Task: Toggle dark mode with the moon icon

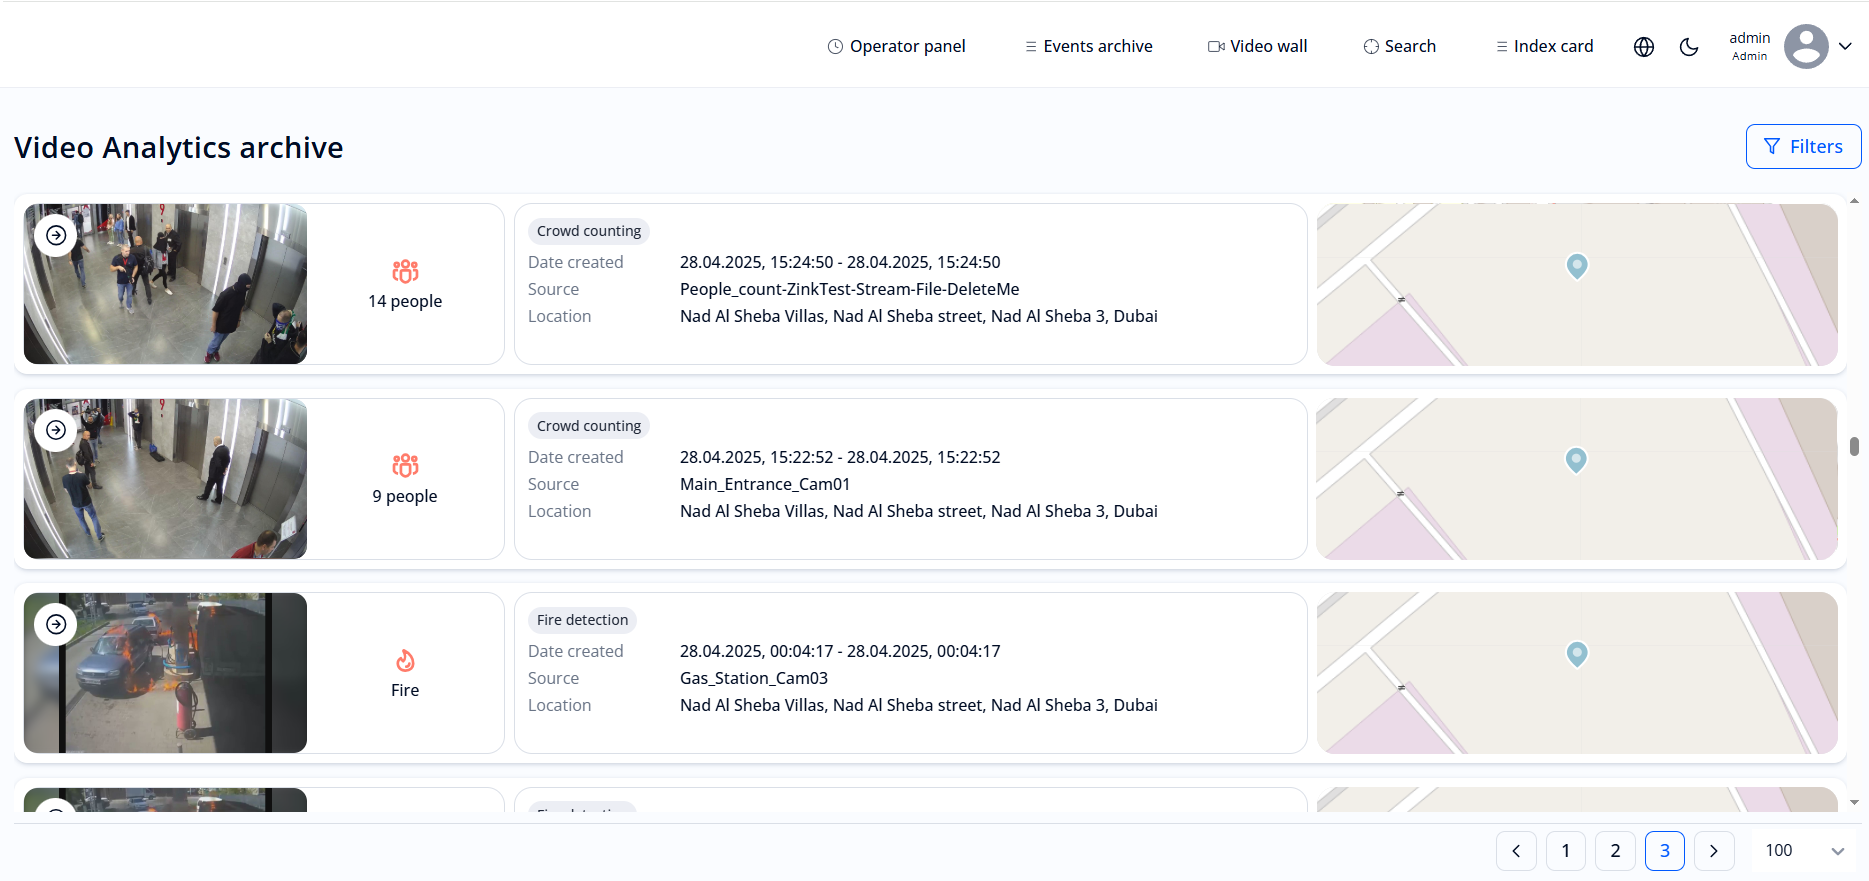Action: coord(1689,47)
